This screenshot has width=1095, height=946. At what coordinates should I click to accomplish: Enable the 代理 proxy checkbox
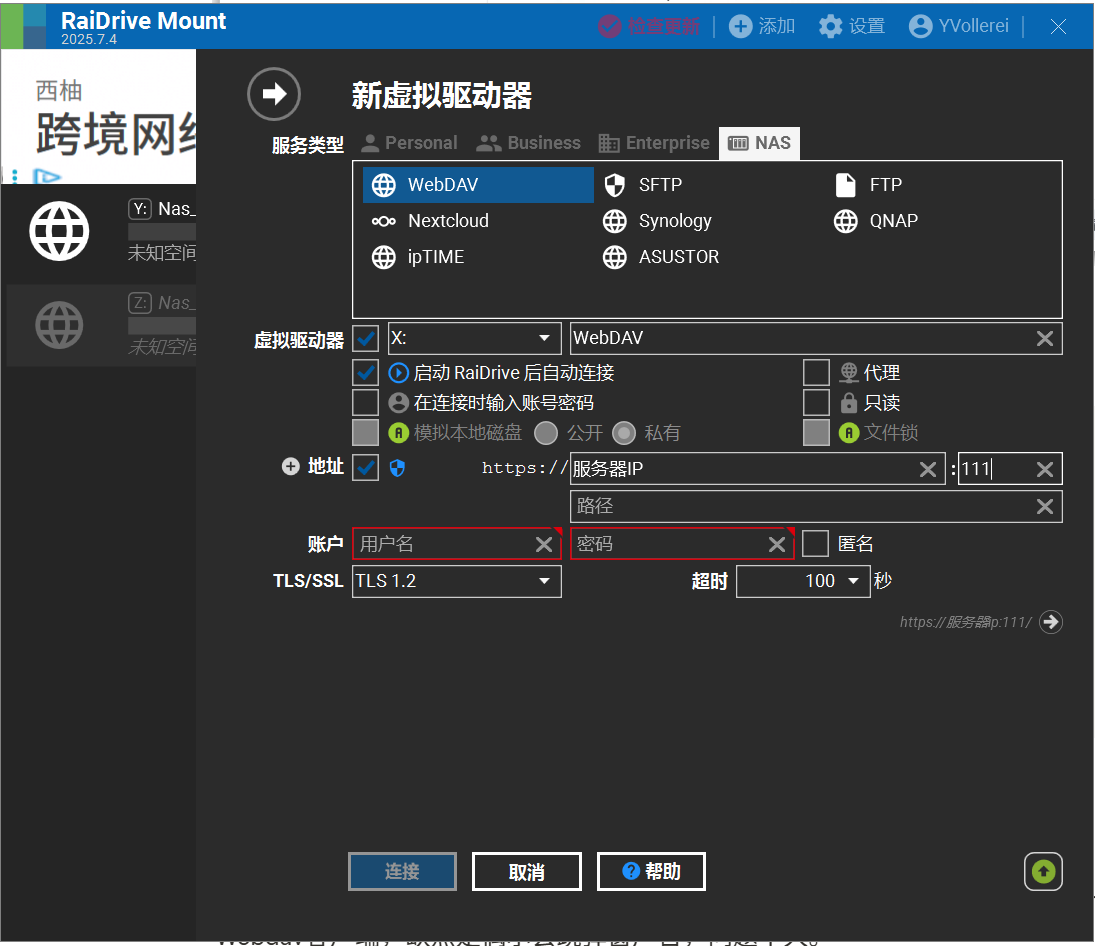click(x=816, y=373)
